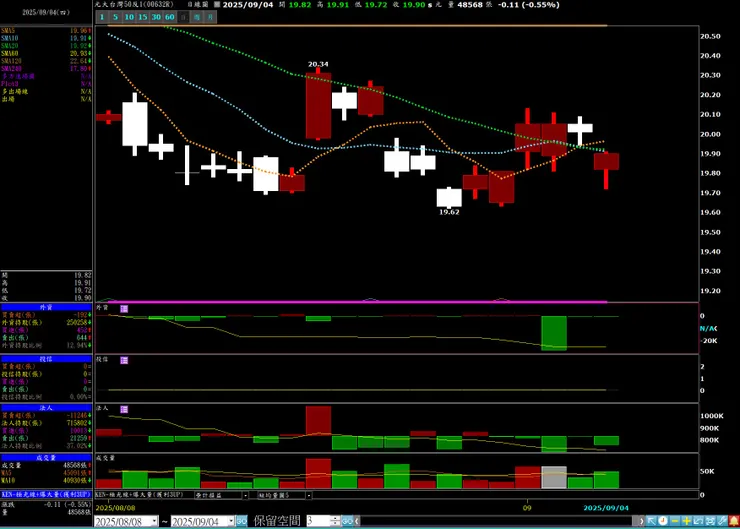Select the 5-minute chart interval
740x529 pixels.
tap(115, 17)
